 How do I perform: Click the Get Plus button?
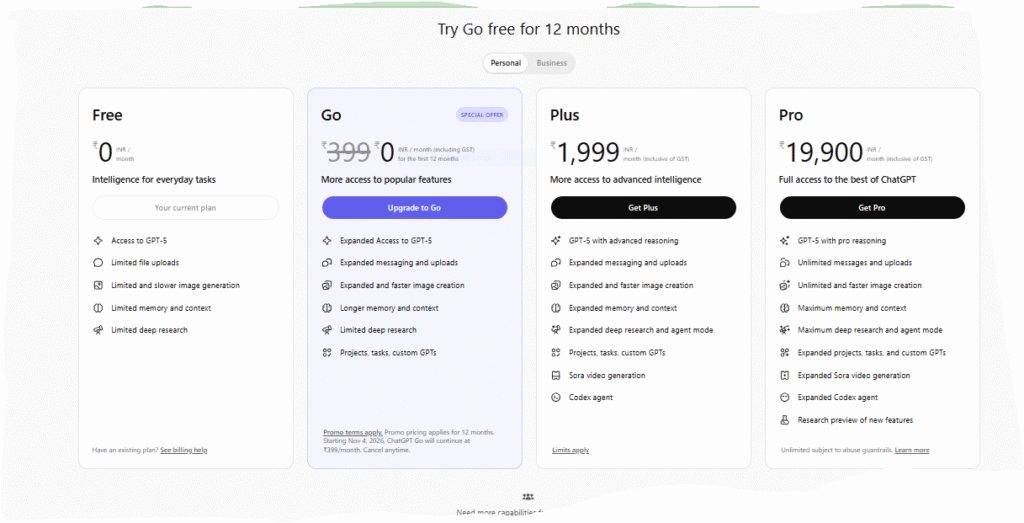643,207
